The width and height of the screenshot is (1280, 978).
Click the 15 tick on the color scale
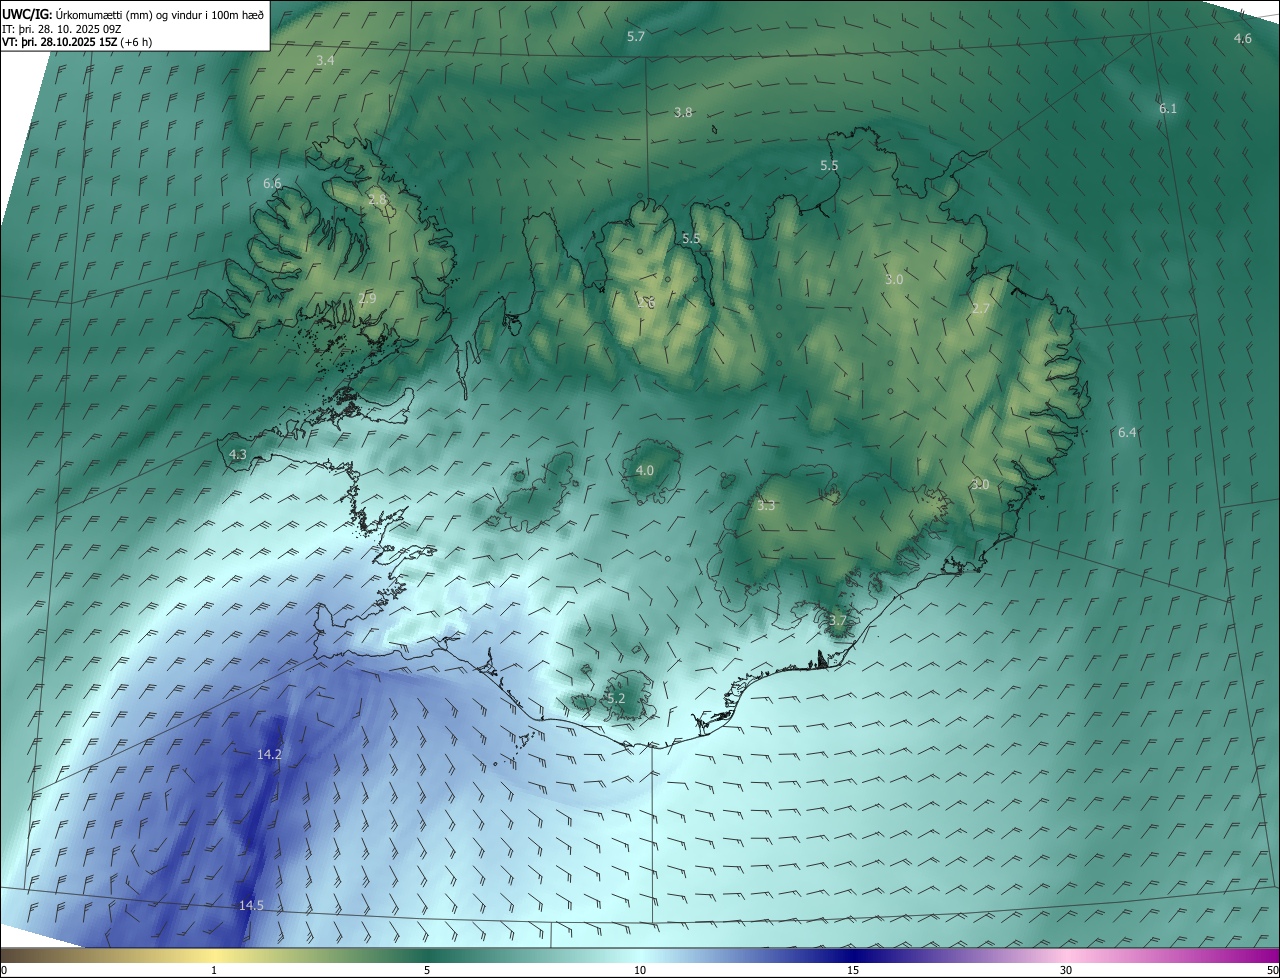point(853,970)
